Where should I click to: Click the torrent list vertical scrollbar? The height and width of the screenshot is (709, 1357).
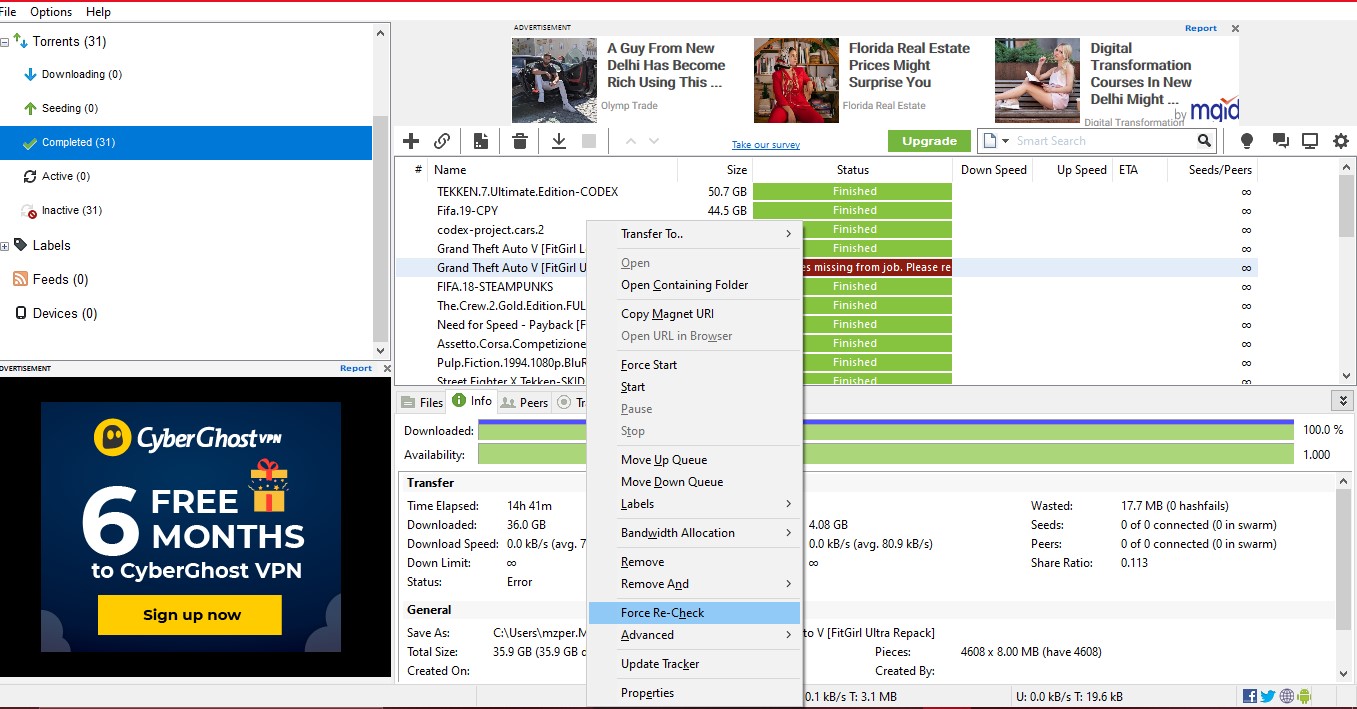[x=1346, y=271]
